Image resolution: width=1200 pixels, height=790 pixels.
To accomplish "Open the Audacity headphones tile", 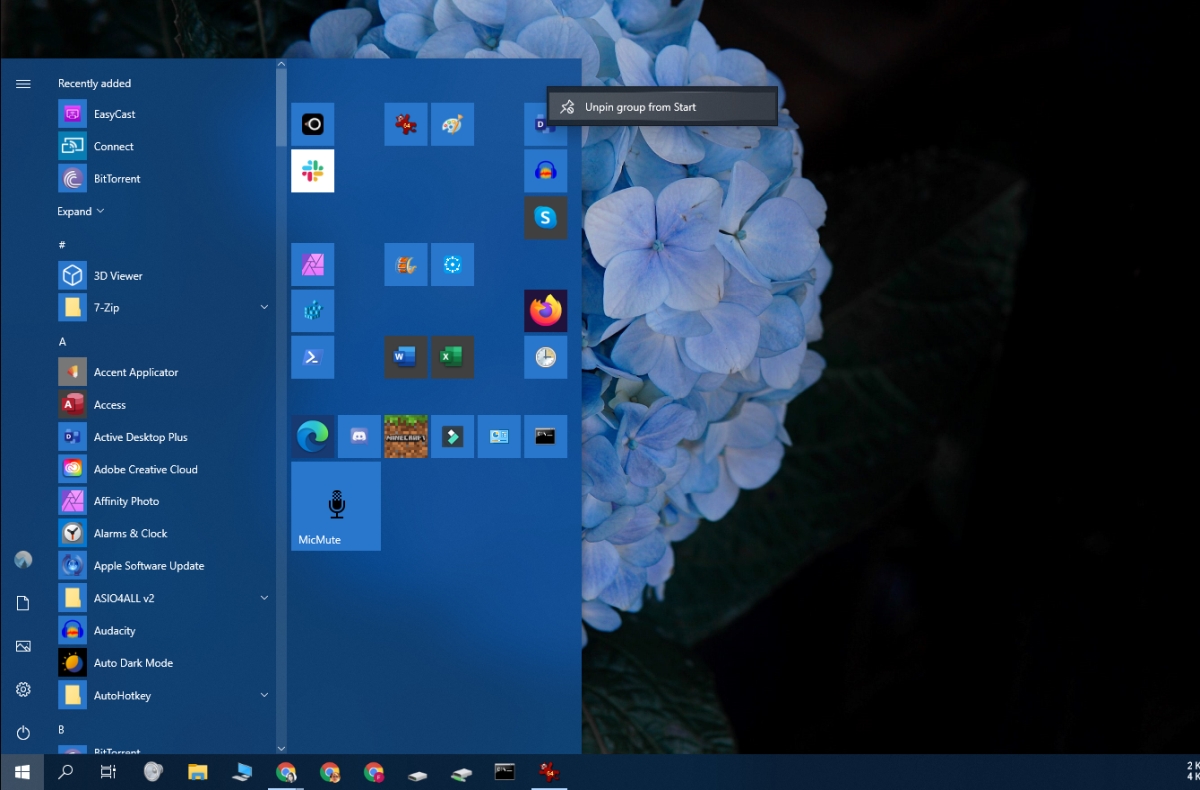I will click(x=545, y=171).
